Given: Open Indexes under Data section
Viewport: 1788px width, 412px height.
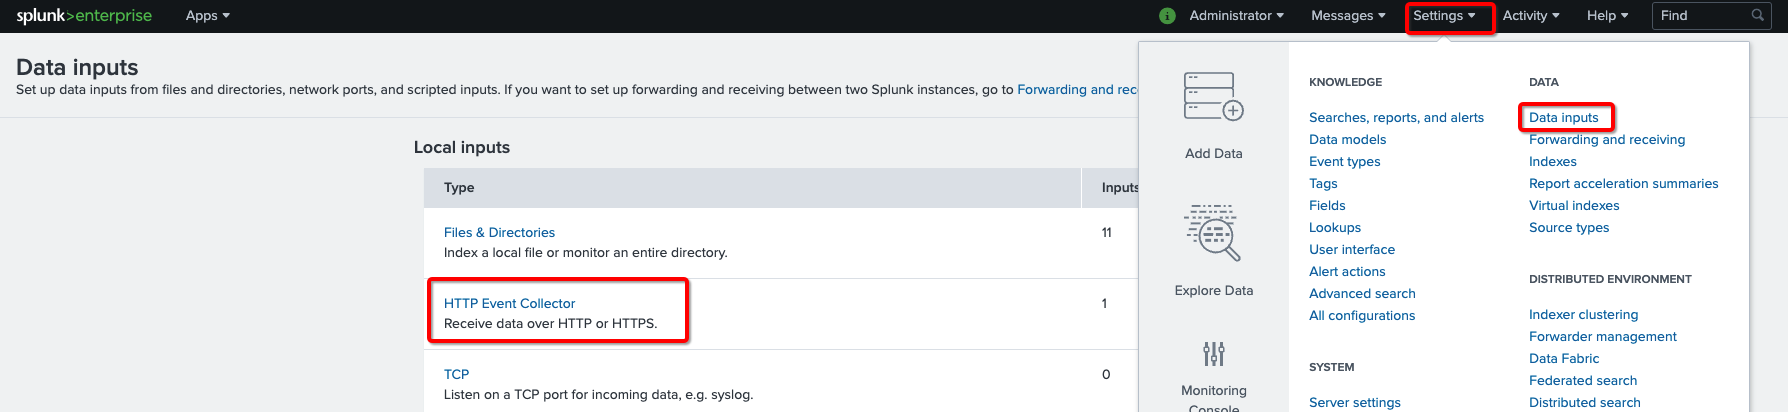Looking at the screenshot, I should click(x=1552, y=161).
